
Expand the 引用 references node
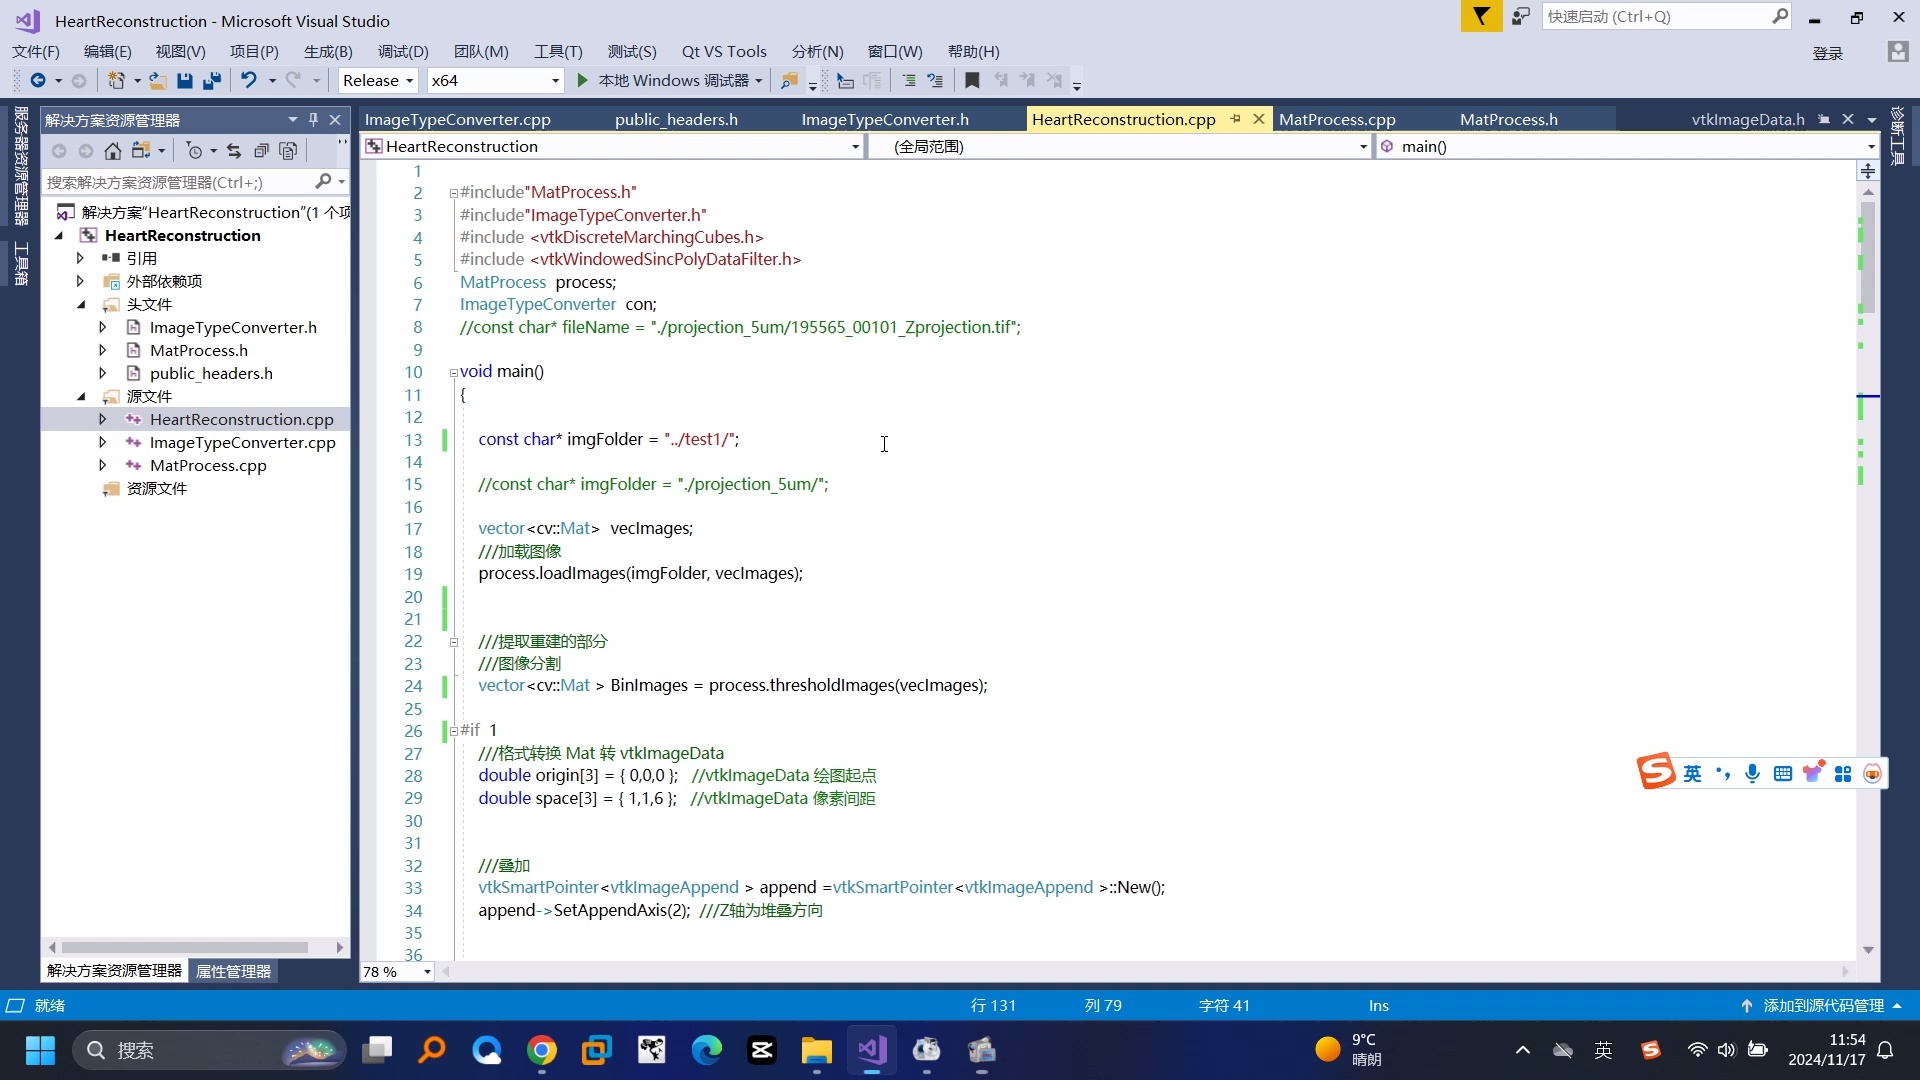(x=80, y=258)
